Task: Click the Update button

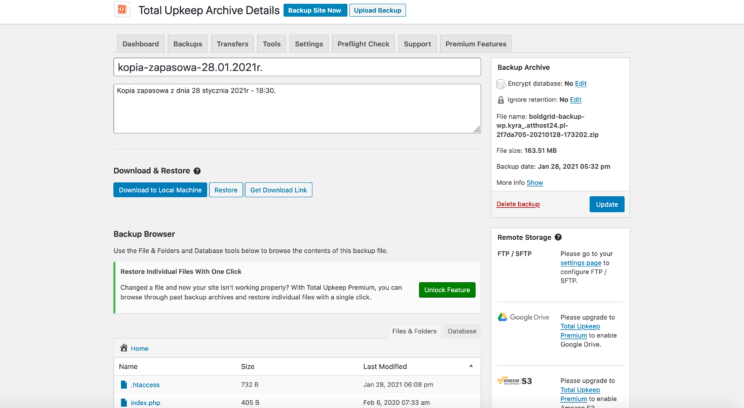Action: [607, 204]
